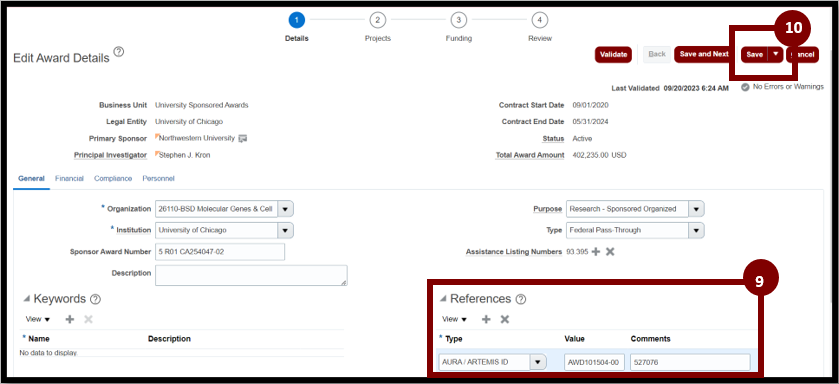Switch to the Financial tab
Viewport: 839px width, 384px height.
click(x=69, y=179)
